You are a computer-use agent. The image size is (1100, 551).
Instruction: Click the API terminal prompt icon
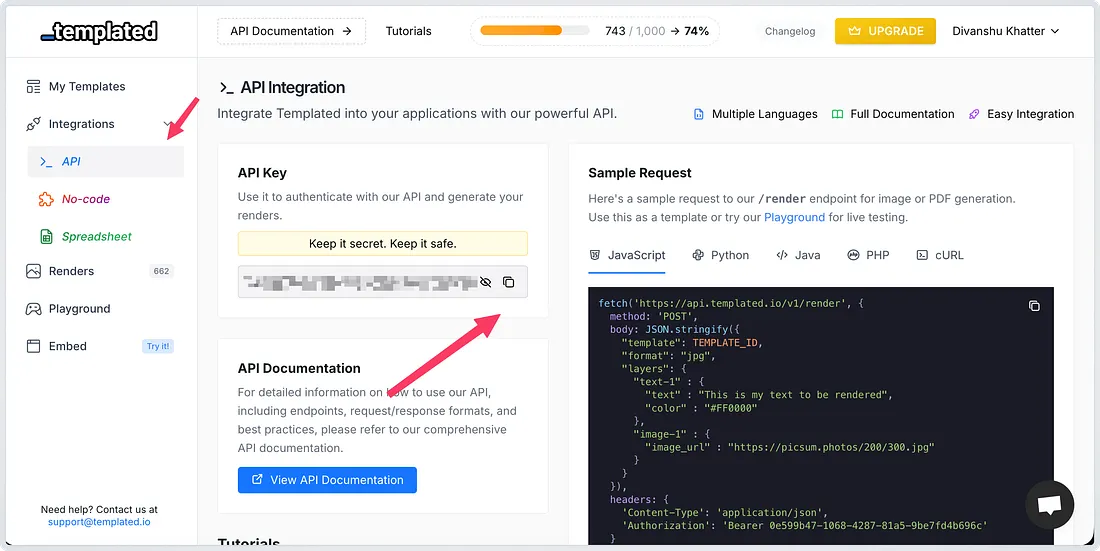pyautogui.click(x=46, y=162)
